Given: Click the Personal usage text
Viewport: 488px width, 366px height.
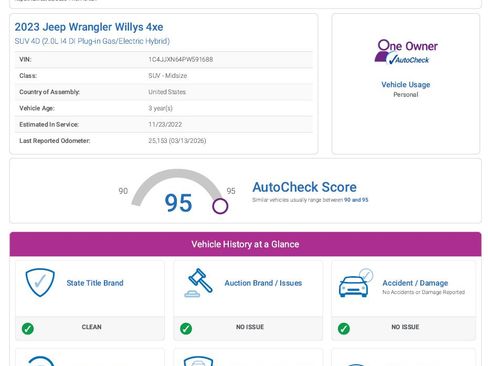Looking at the screenshot, I should 406,95.
